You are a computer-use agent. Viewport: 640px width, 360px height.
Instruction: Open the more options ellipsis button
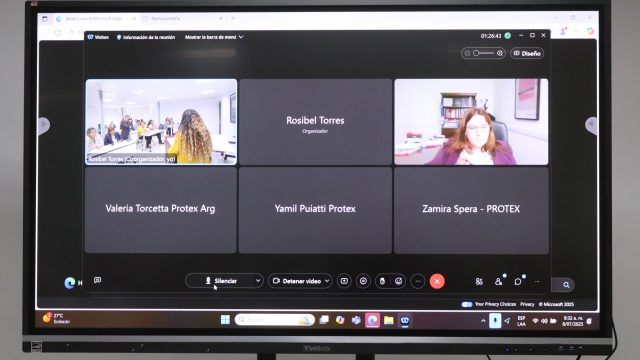coord(418,281)
